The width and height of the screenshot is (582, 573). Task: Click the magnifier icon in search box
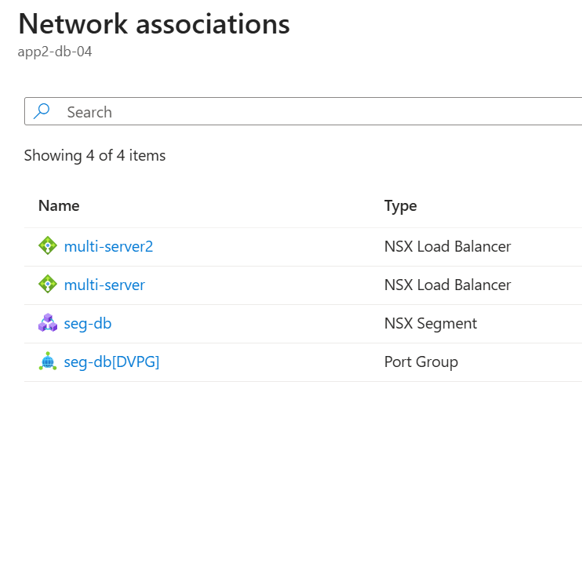42,111
